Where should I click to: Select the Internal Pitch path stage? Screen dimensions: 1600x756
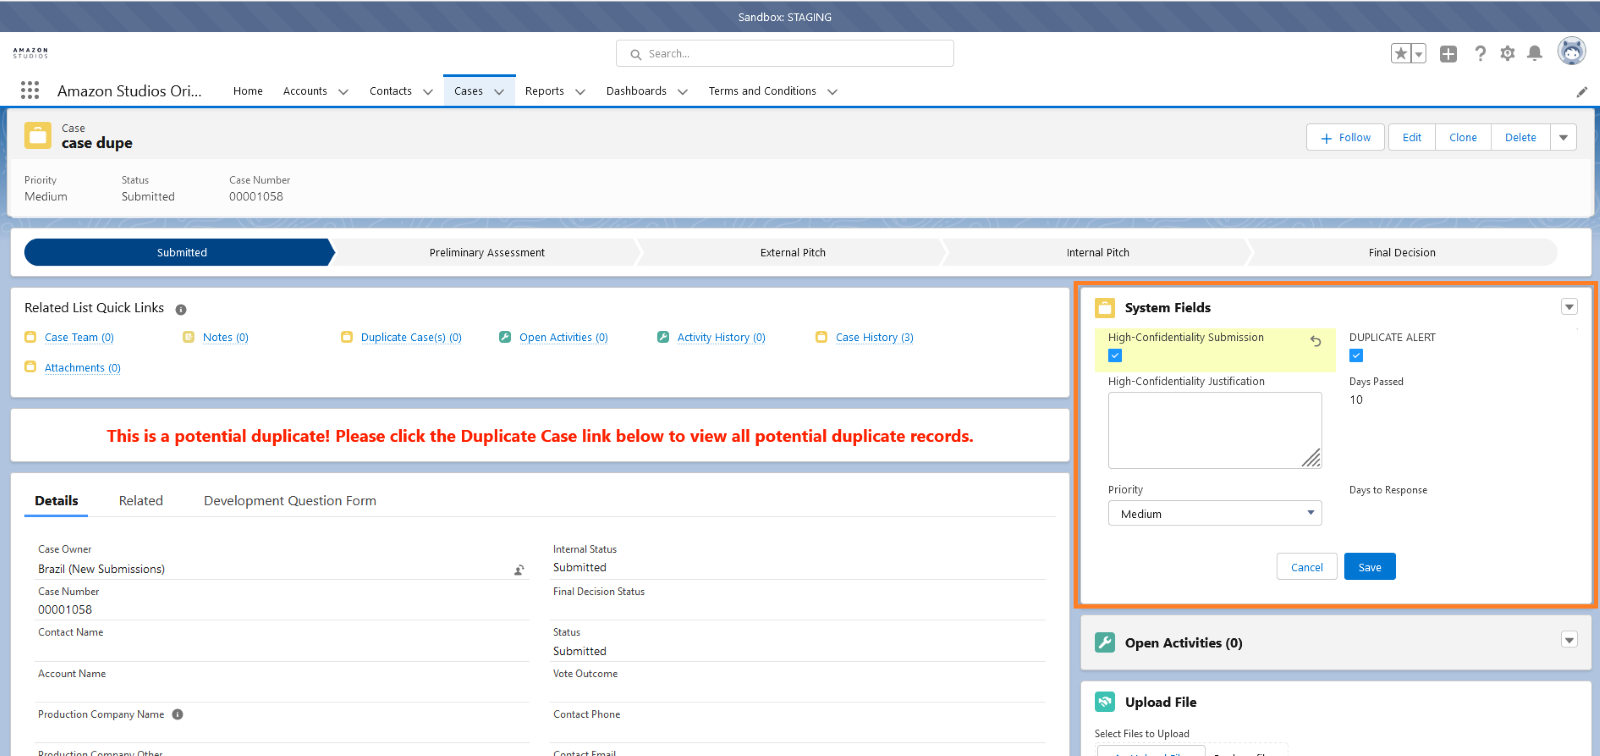pyautogui.click(x=1098, y=252)
